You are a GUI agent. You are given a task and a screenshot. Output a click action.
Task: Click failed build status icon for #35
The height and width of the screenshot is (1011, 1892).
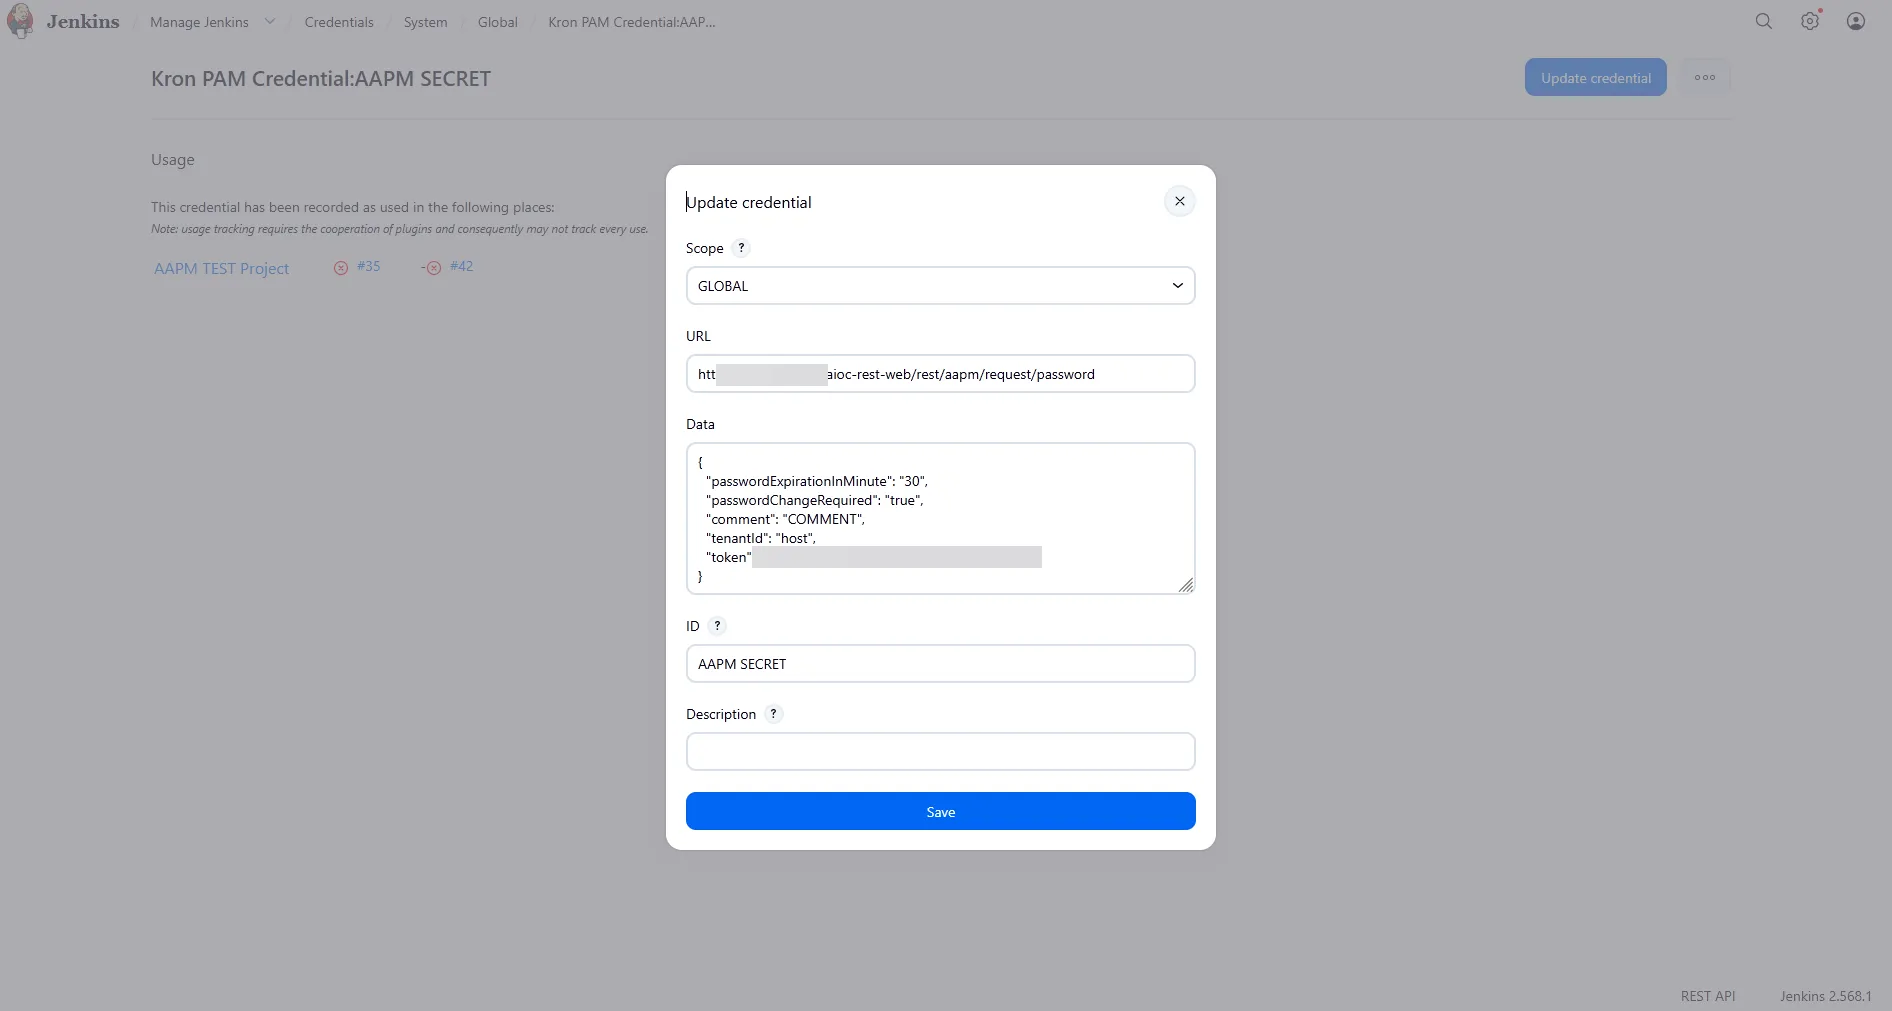[x=341, y=268]
